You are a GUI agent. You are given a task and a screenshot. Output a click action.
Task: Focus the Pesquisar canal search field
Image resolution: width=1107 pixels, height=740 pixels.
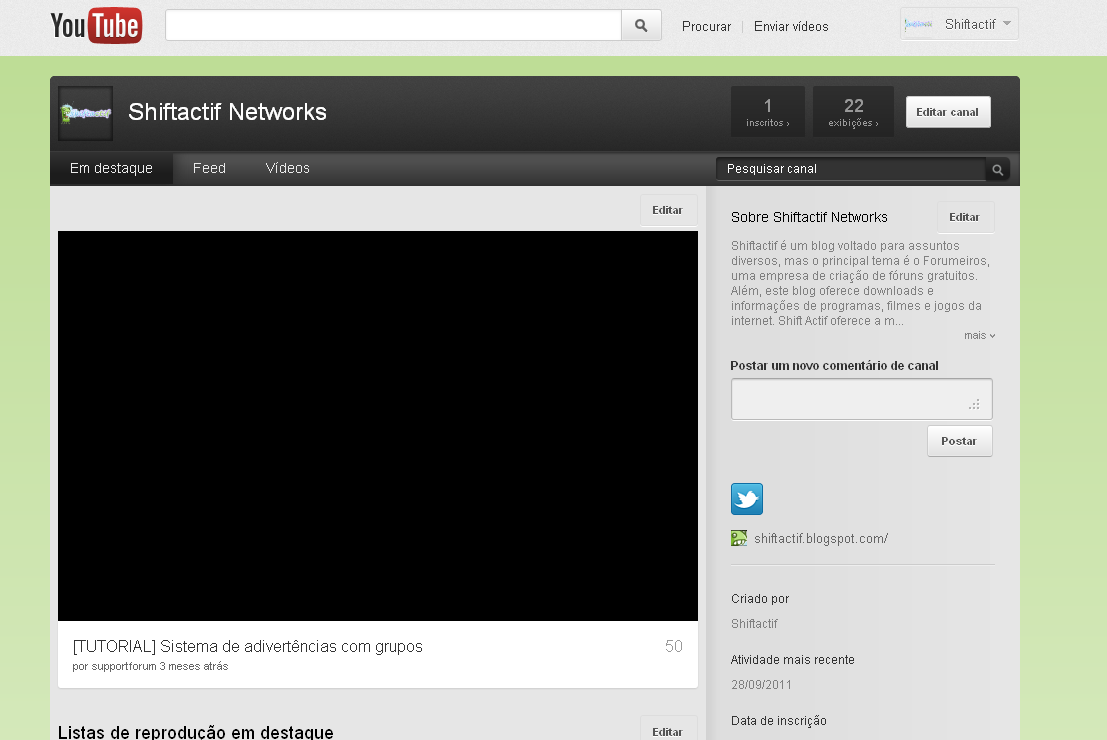point(851,169)
